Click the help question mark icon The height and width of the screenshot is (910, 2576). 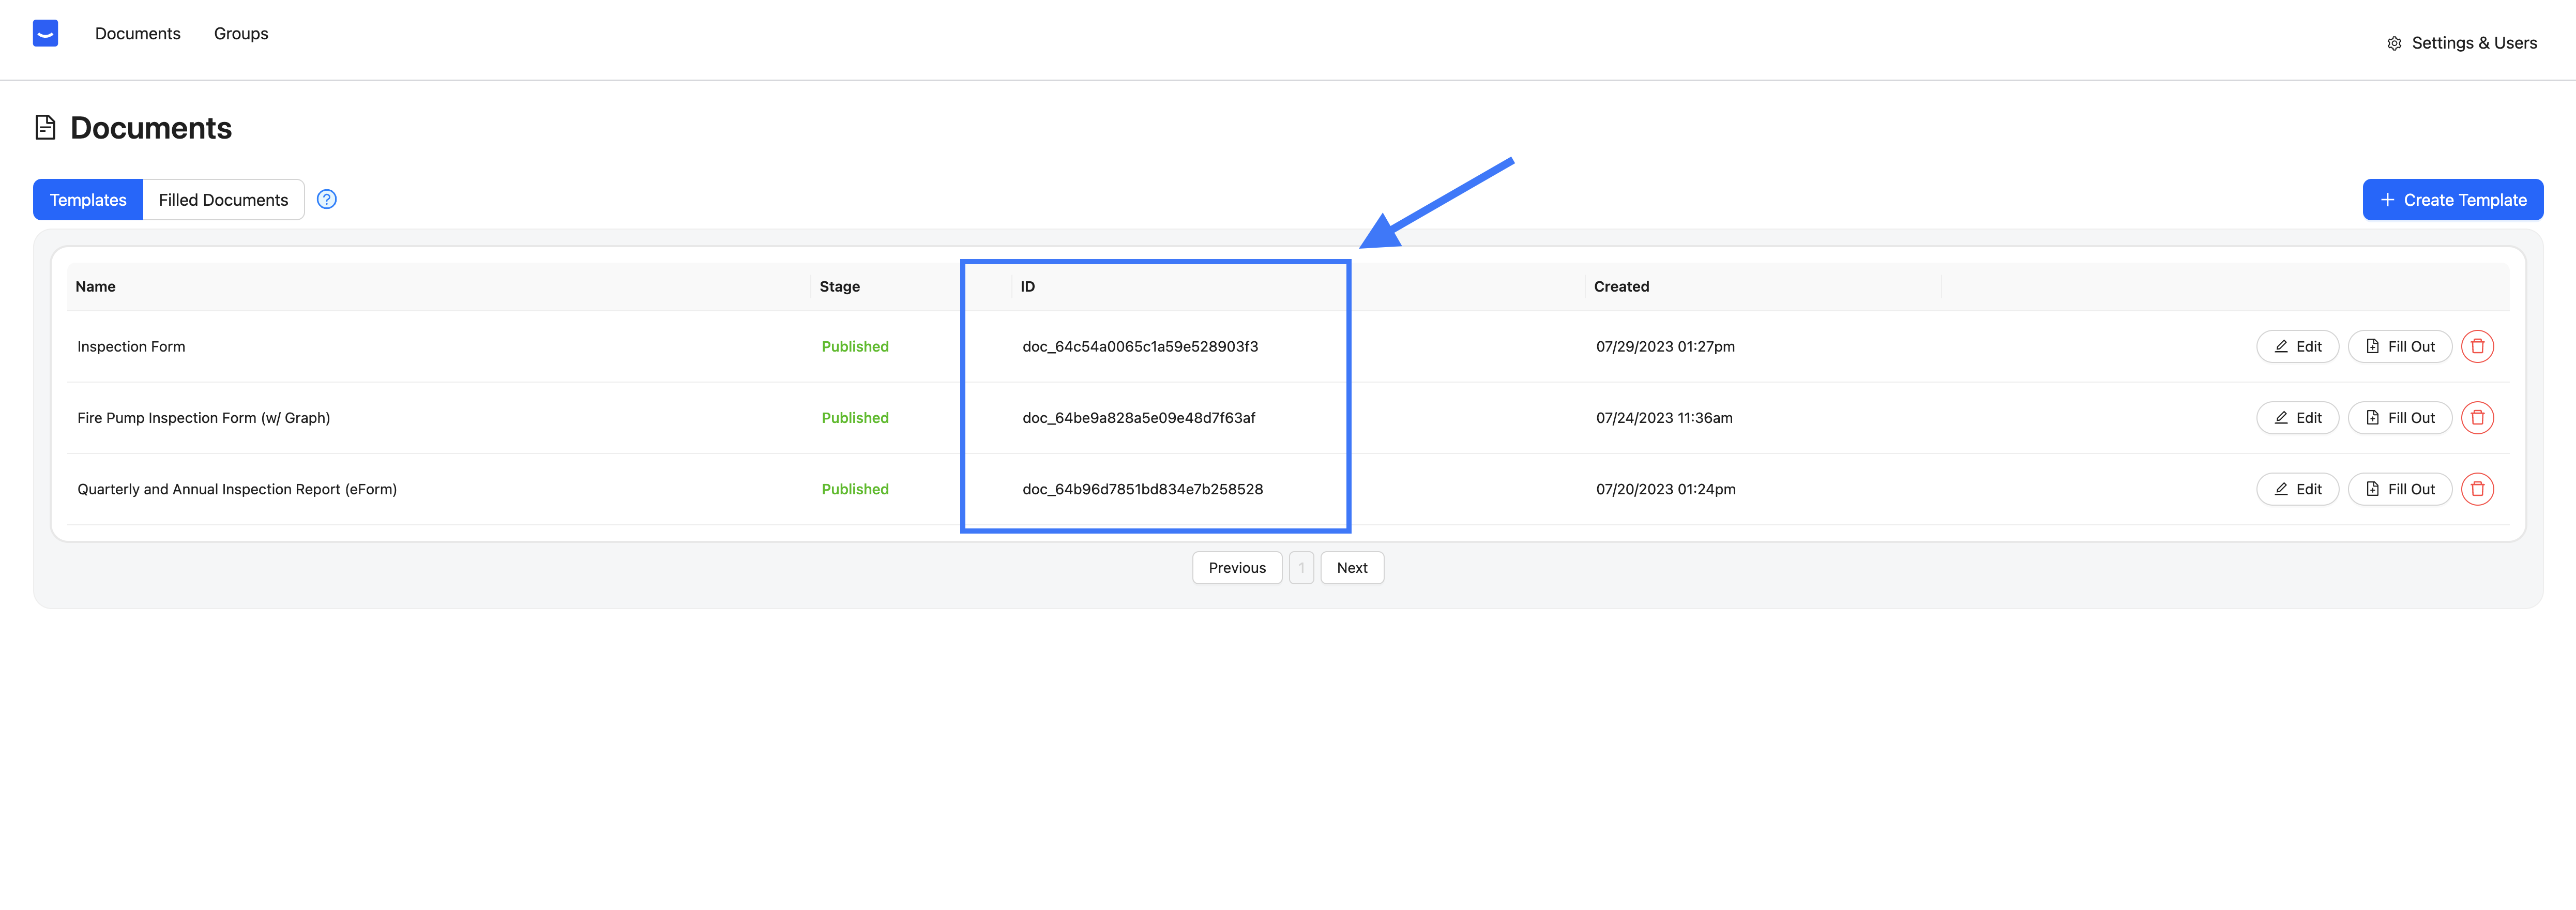click(326, 199)
